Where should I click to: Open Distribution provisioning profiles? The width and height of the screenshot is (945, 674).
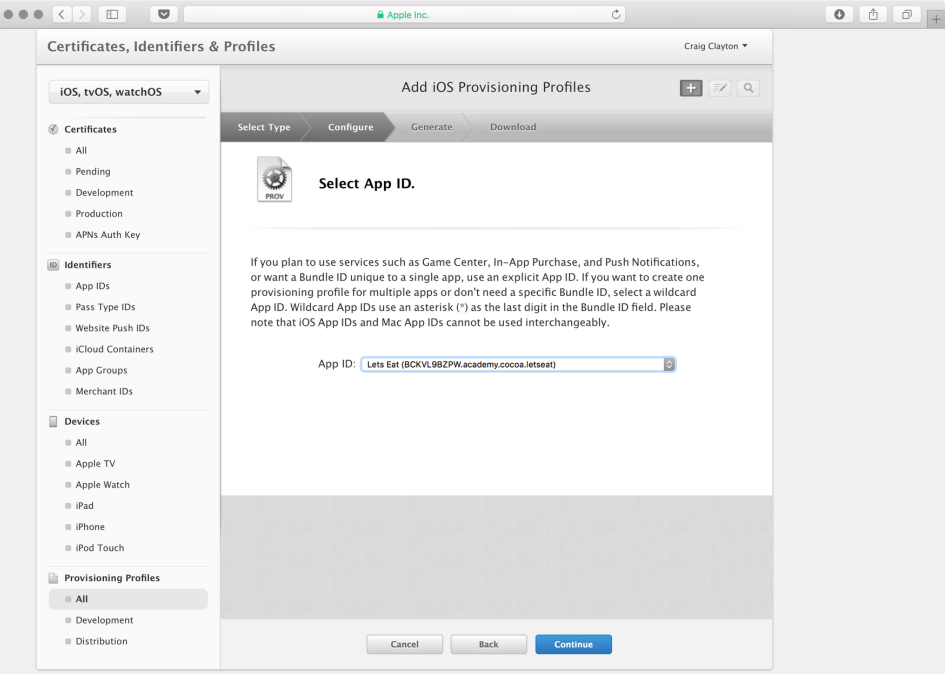click(x=101, y=641)
